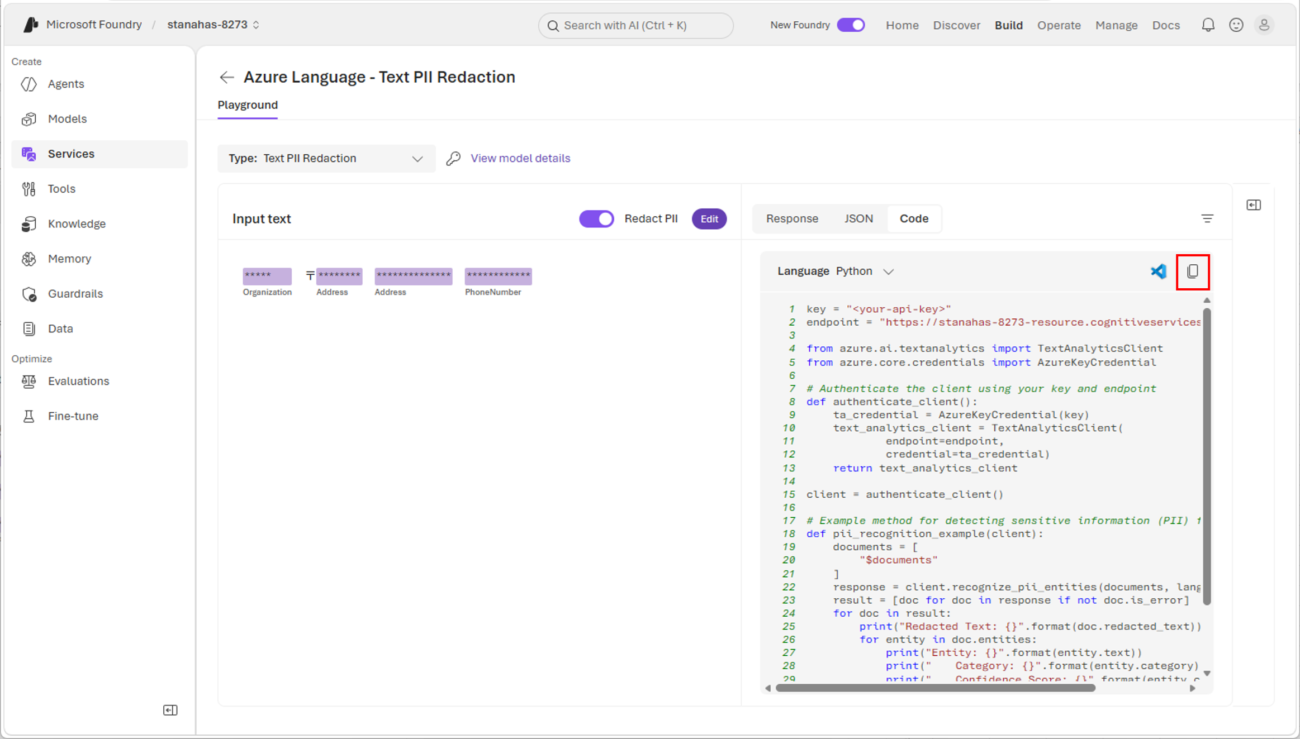Open the stanahas-8273 project switcher
This screenshot has width=1300, height=739.
click(214, 25)
